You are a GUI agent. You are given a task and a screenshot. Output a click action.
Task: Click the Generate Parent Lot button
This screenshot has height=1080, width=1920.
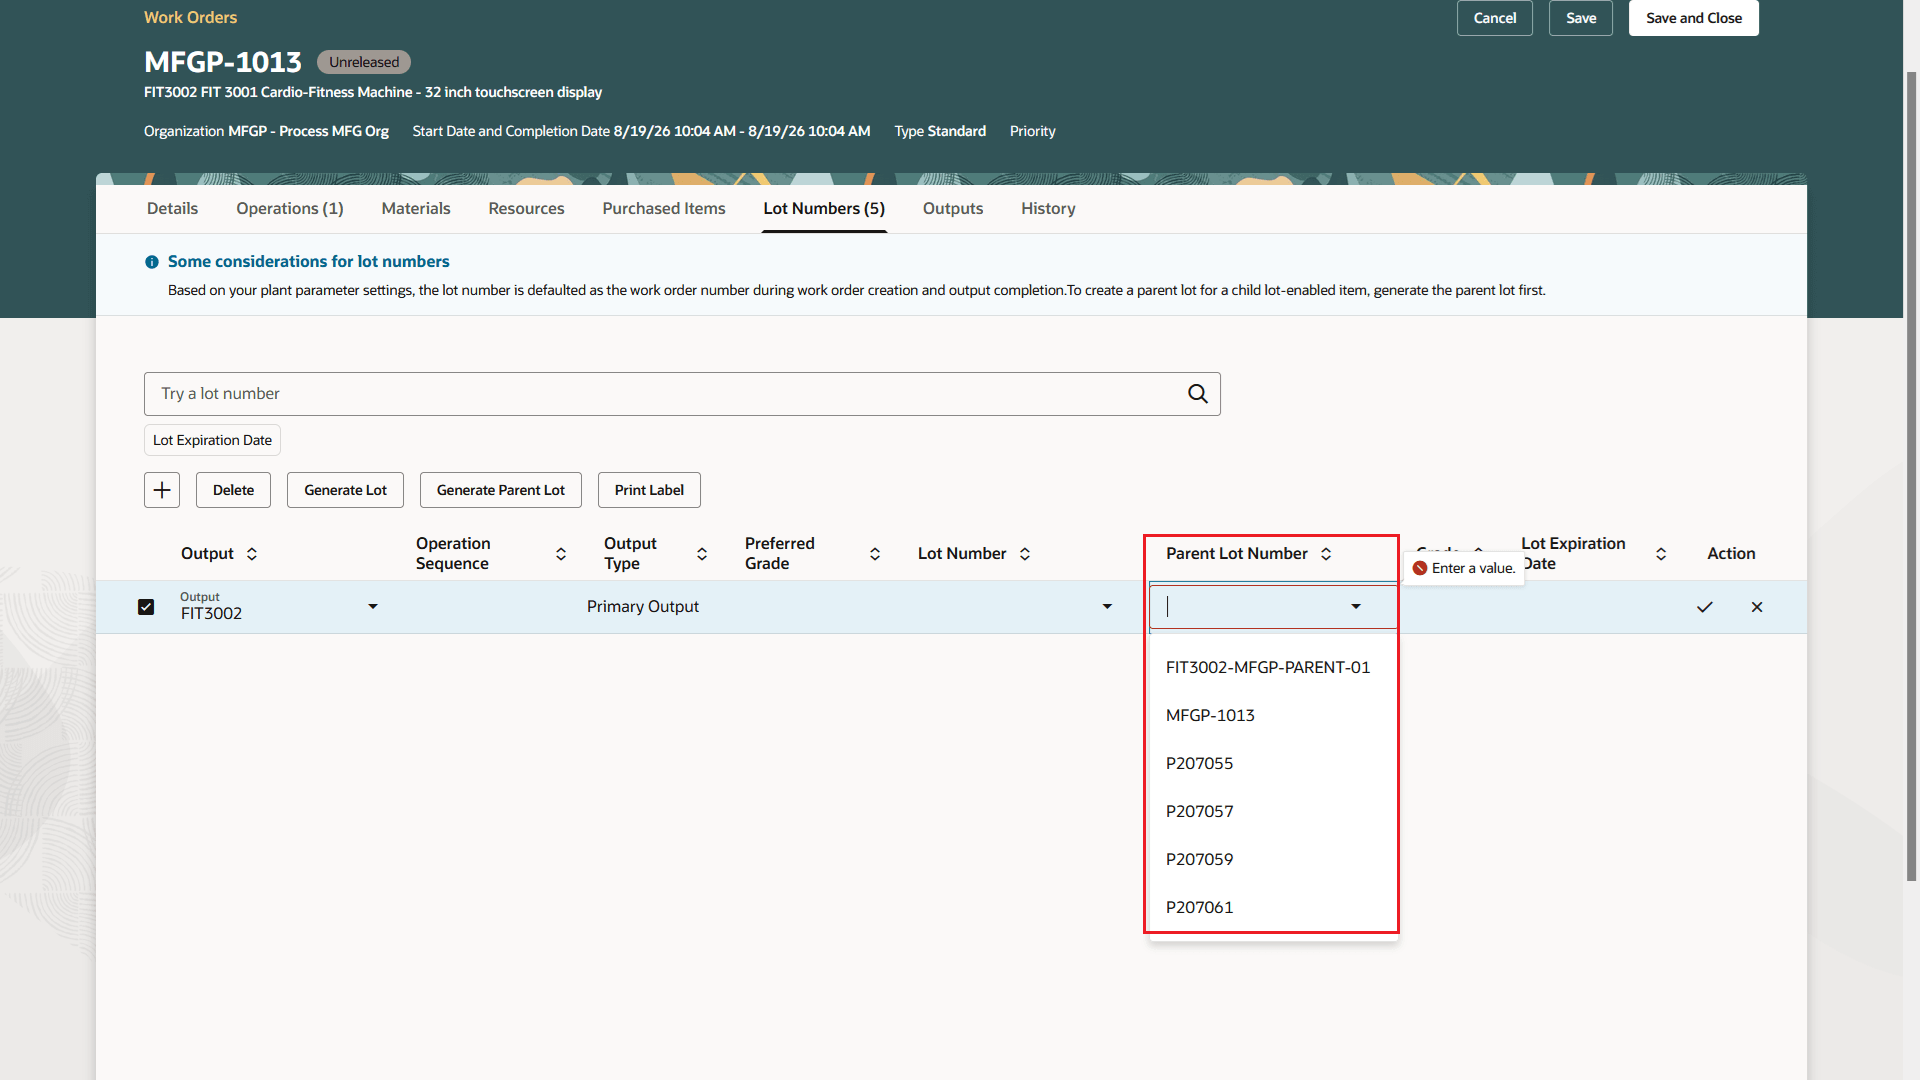coord(501,490)
